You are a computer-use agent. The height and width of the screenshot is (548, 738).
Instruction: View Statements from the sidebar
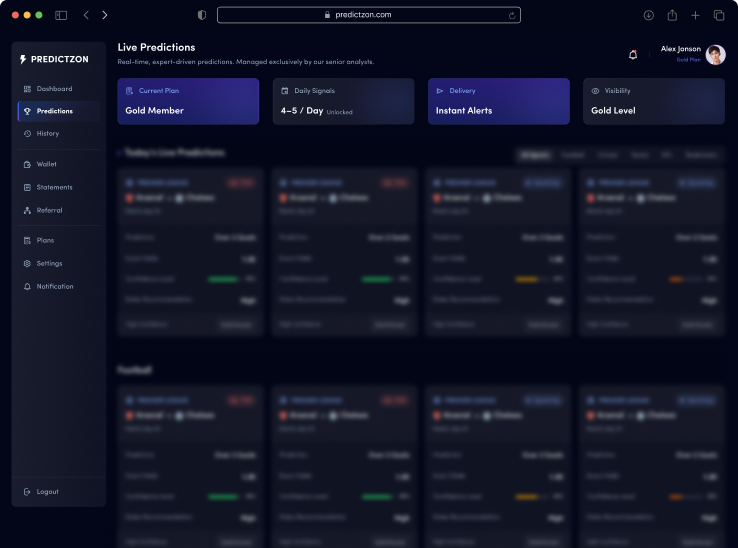pos(53,187)
